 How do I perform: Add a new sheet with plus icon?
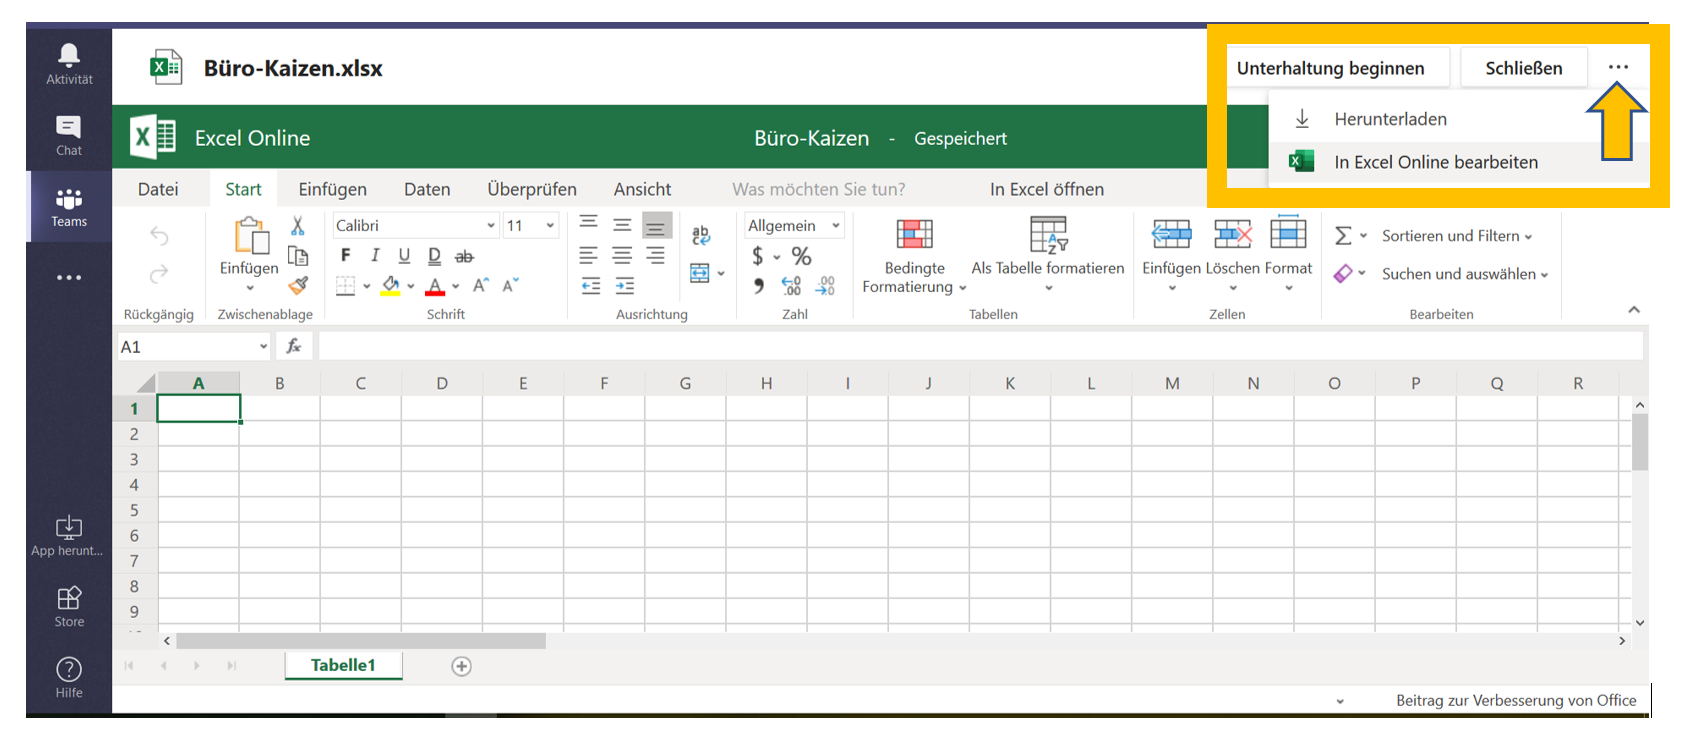(x=461, y=666)
